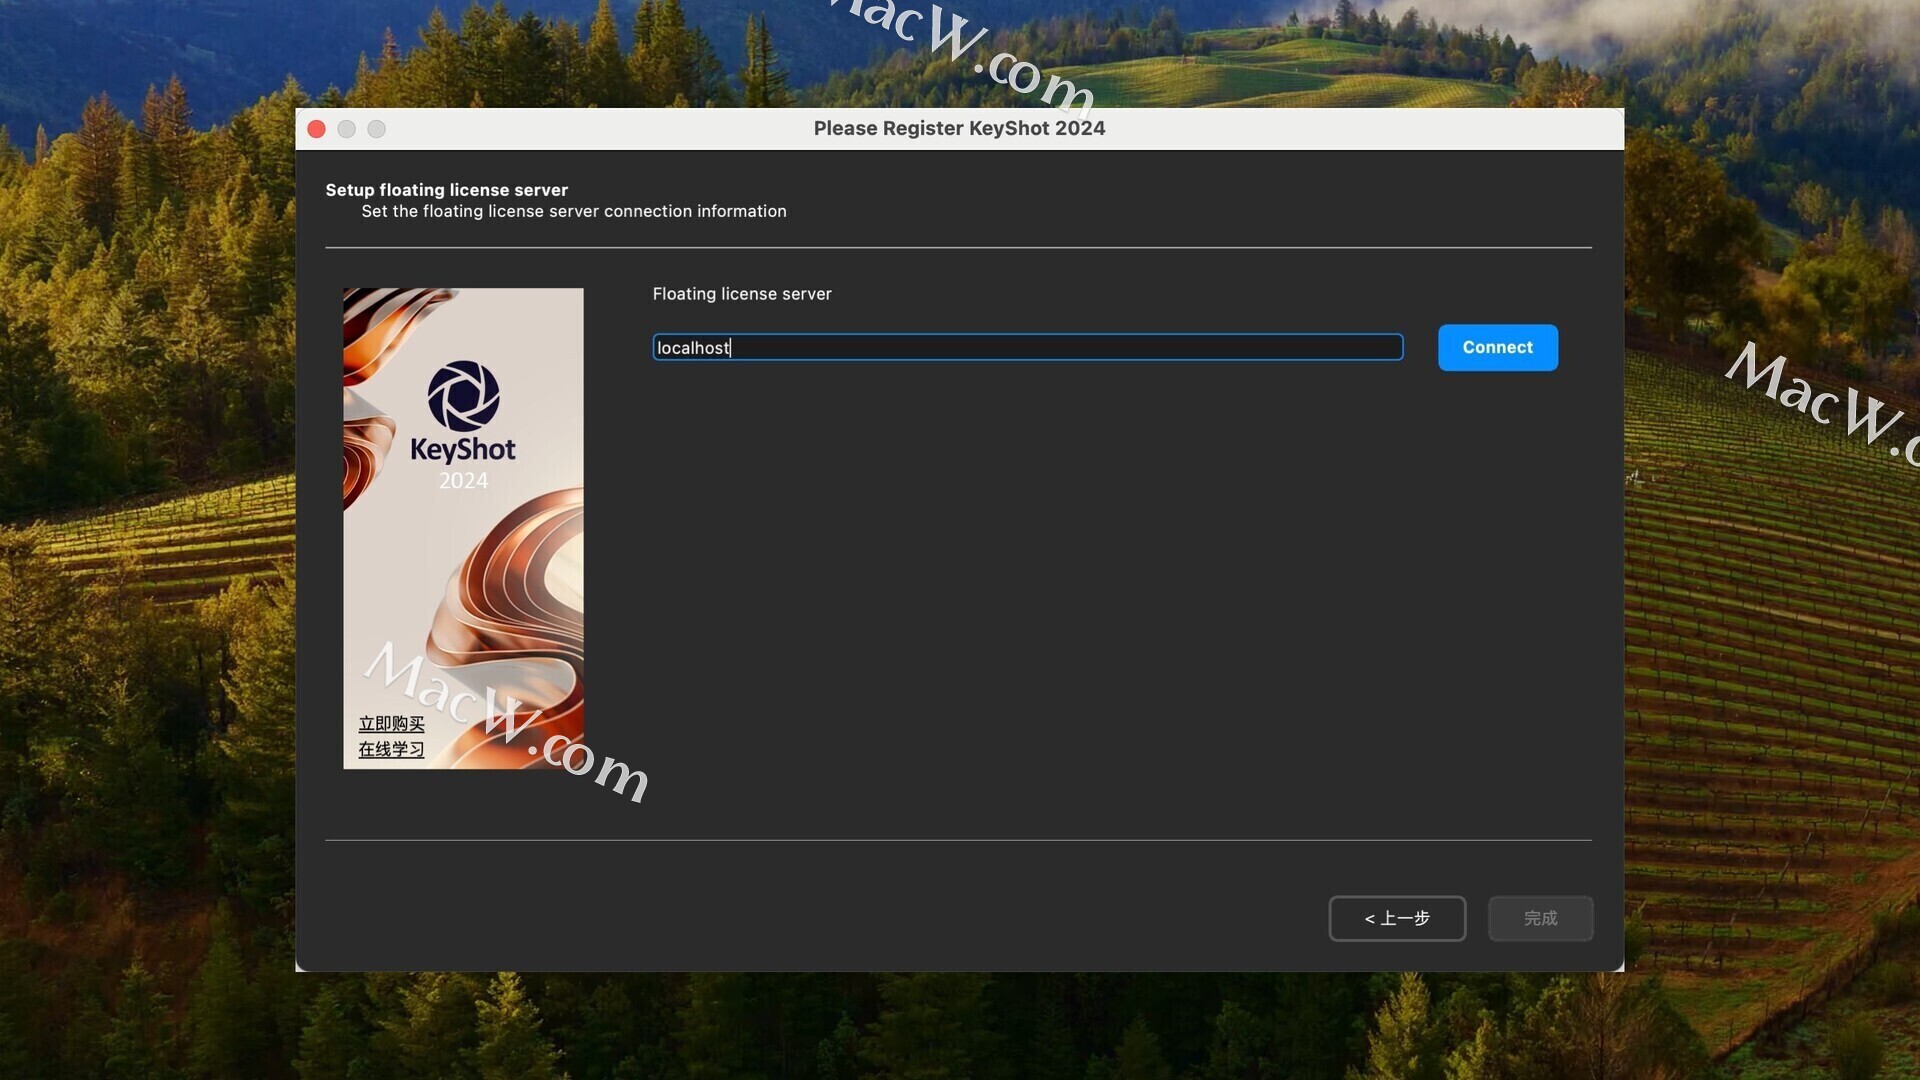Click the 'KeyShot' wordmark on the banner
This screenshot has width=1920, height=1080.
[x=463, y=449]
